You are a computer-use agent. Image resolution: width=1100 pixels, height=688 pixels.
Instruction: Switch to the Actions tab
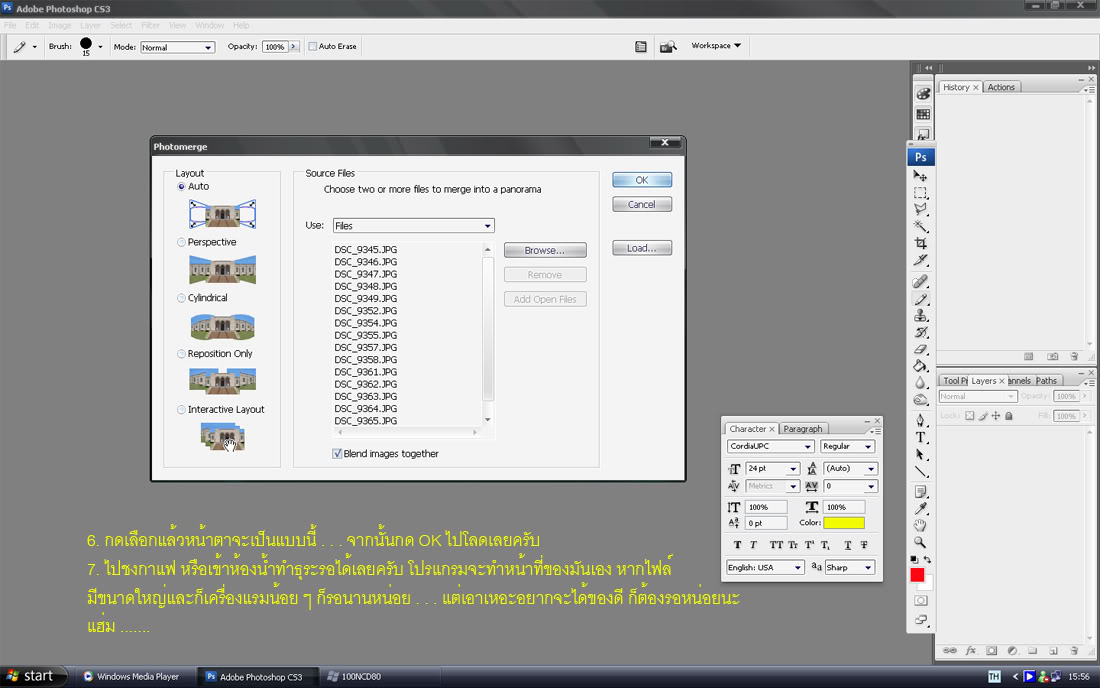1001,87
